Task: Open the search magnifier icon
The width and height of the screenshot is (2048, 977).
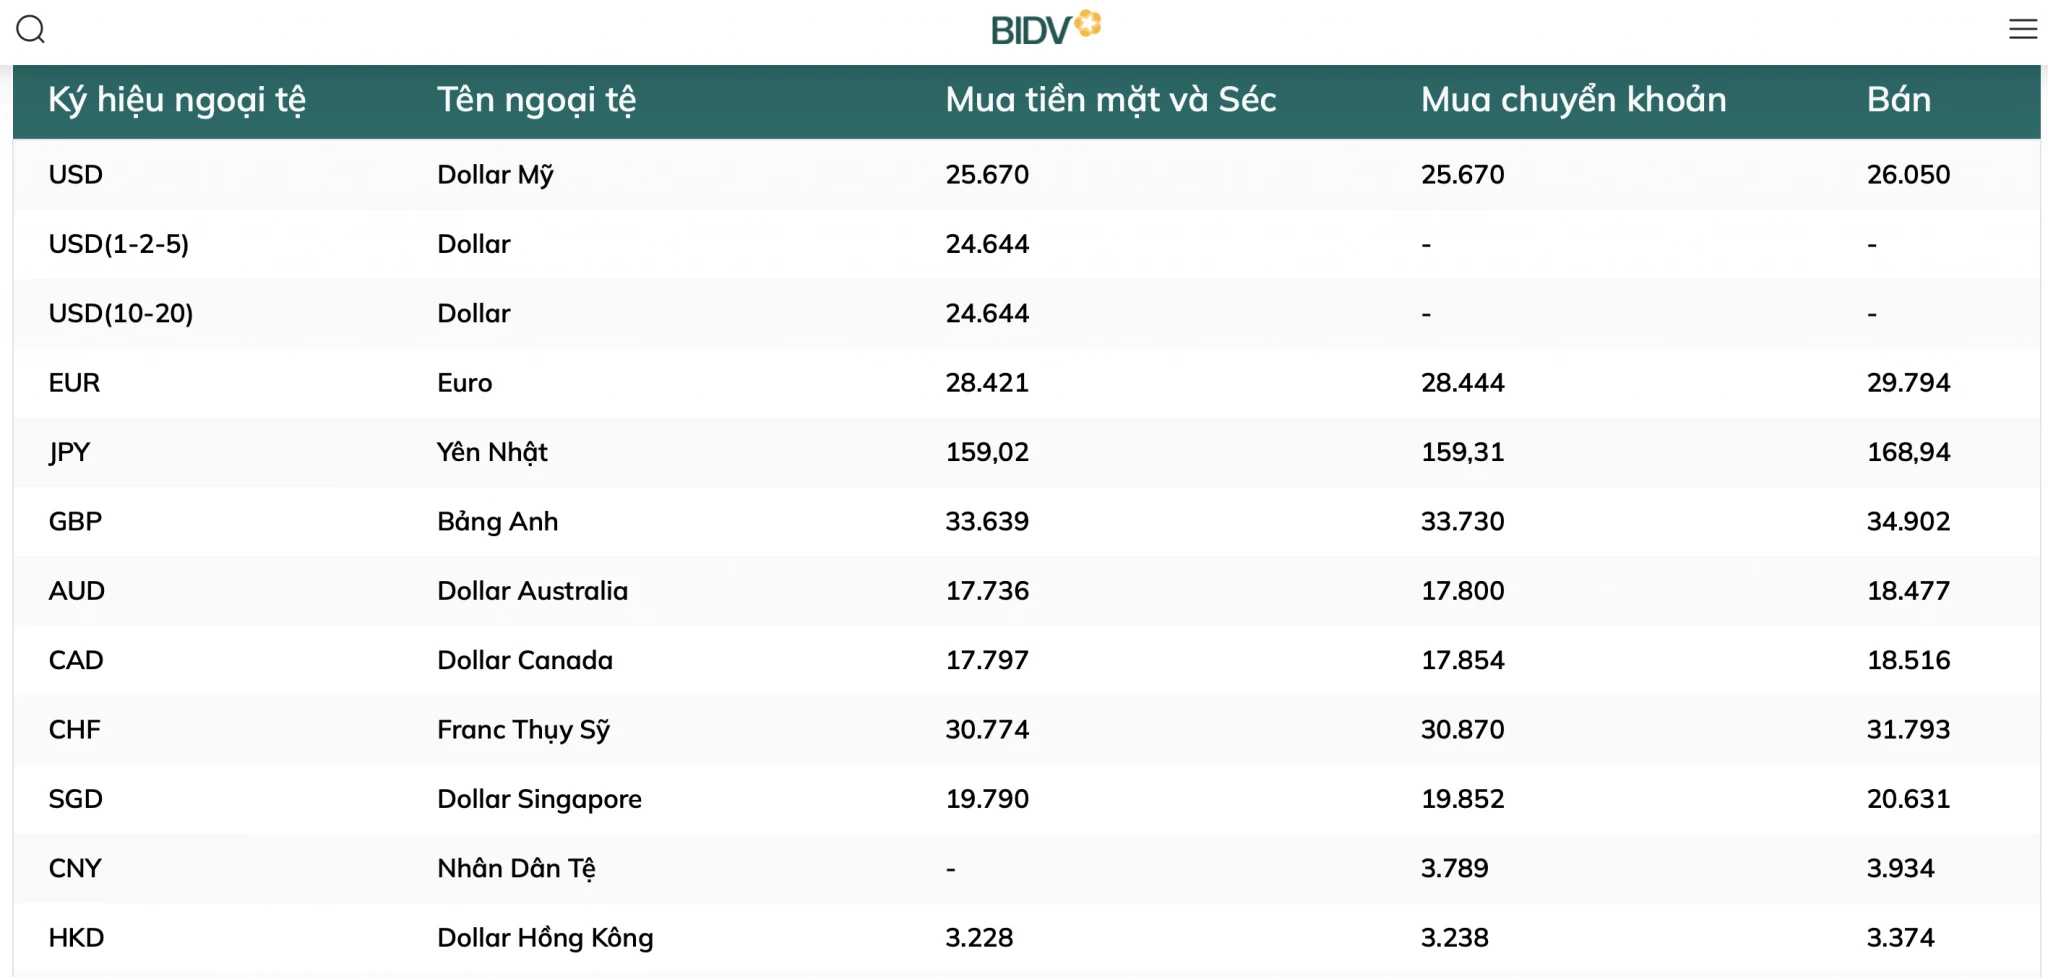Action: click(x=31, y=29)
